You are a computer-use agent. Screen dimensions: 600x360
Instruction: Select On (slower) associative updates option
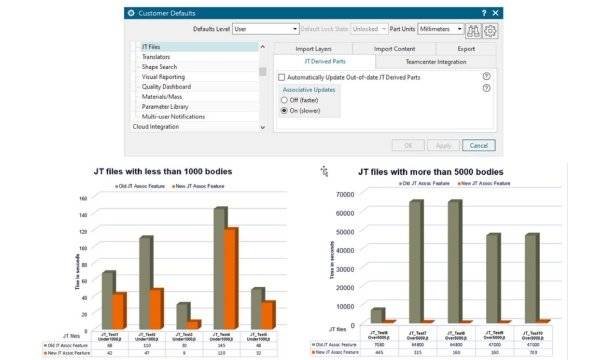[284, 111]
